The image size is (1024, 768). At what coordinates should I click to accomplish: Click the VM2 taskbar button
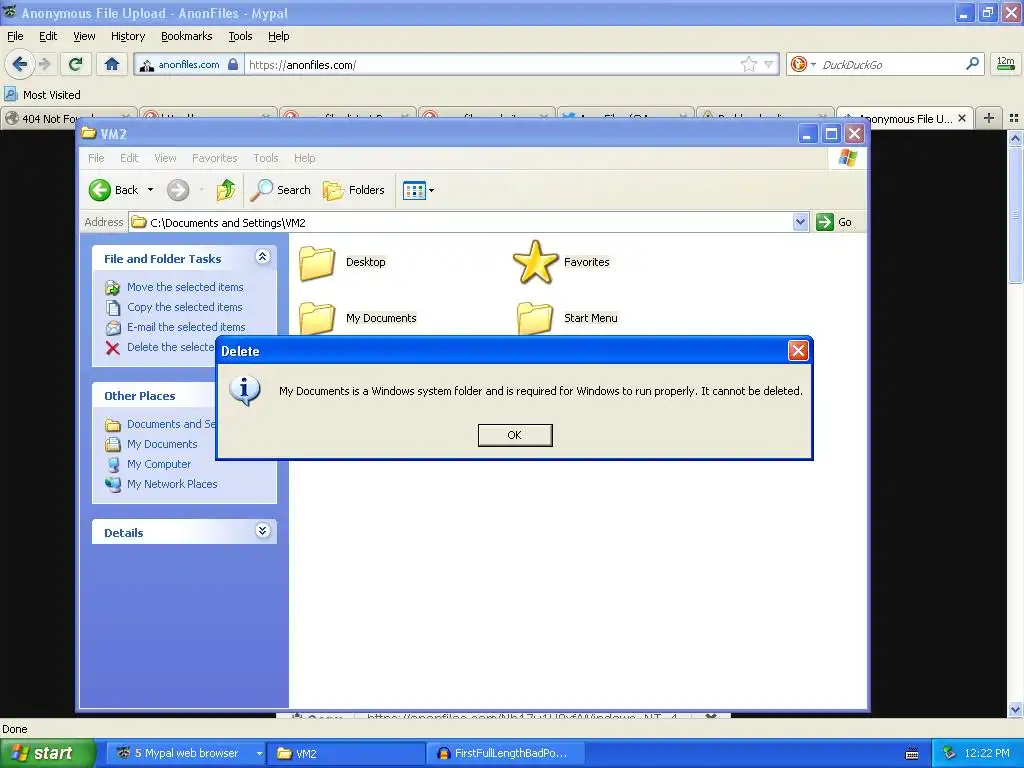(x=346, y=753)
